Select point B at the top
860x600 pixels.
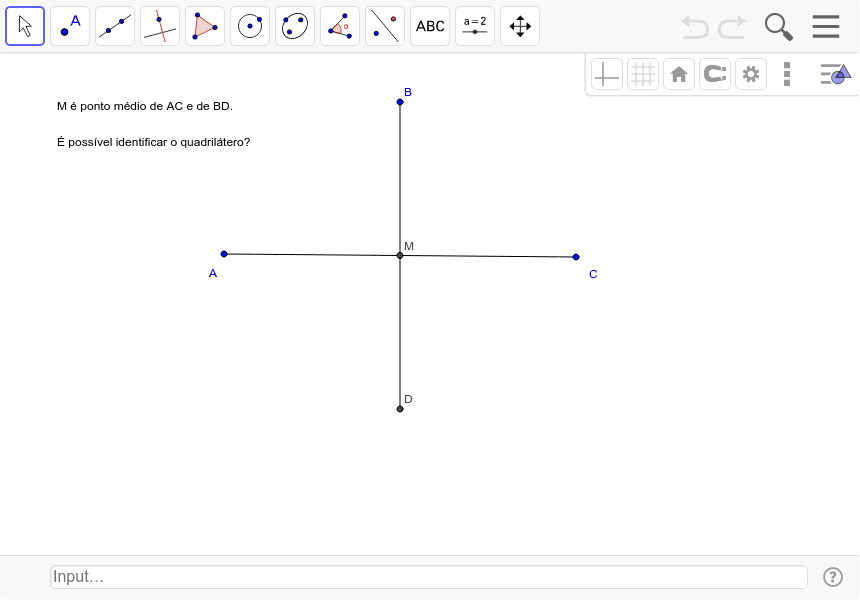(x=400, y=102)
